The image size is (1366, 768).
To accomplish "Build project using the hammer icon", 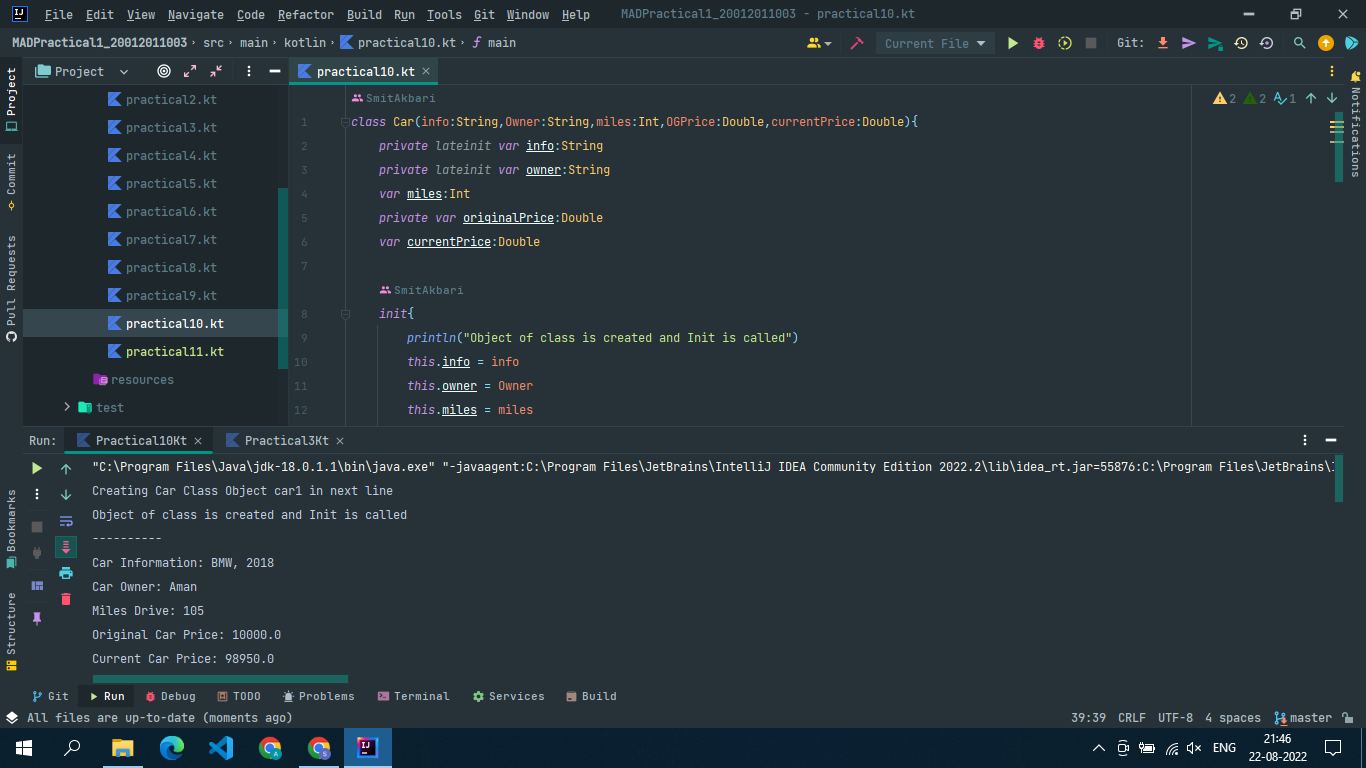I will point(857,43).
